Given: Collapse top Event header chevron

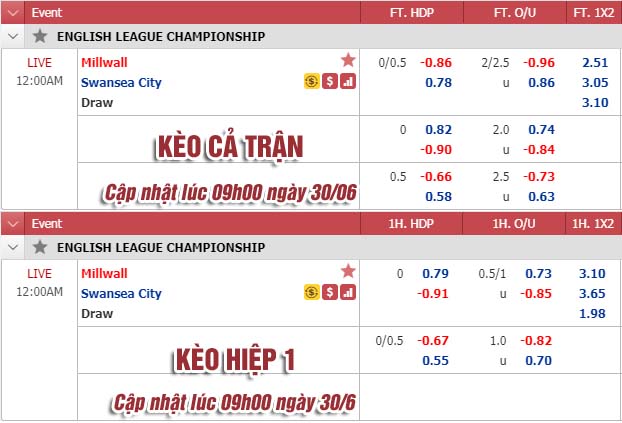Looking at the screenshot, I should [x=13, y=13].
